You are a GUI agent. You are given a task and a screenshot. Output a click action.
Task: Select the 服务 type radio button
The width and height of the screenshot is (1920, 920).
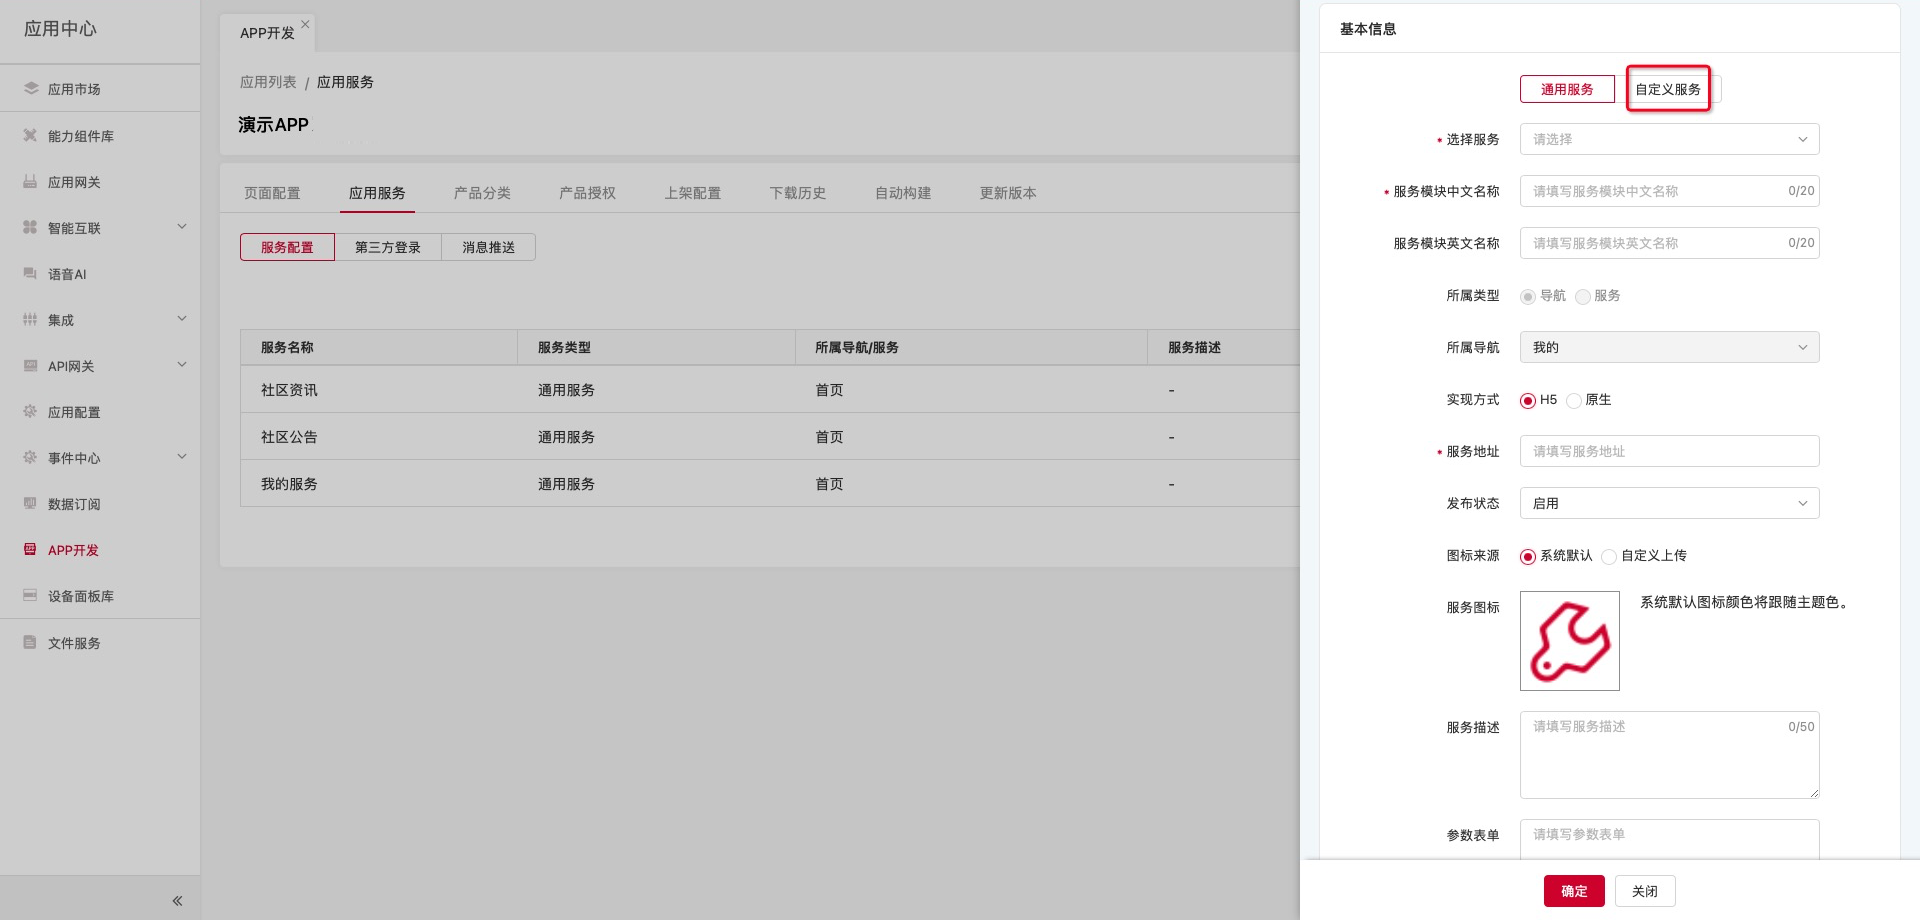coord(1583,297)
